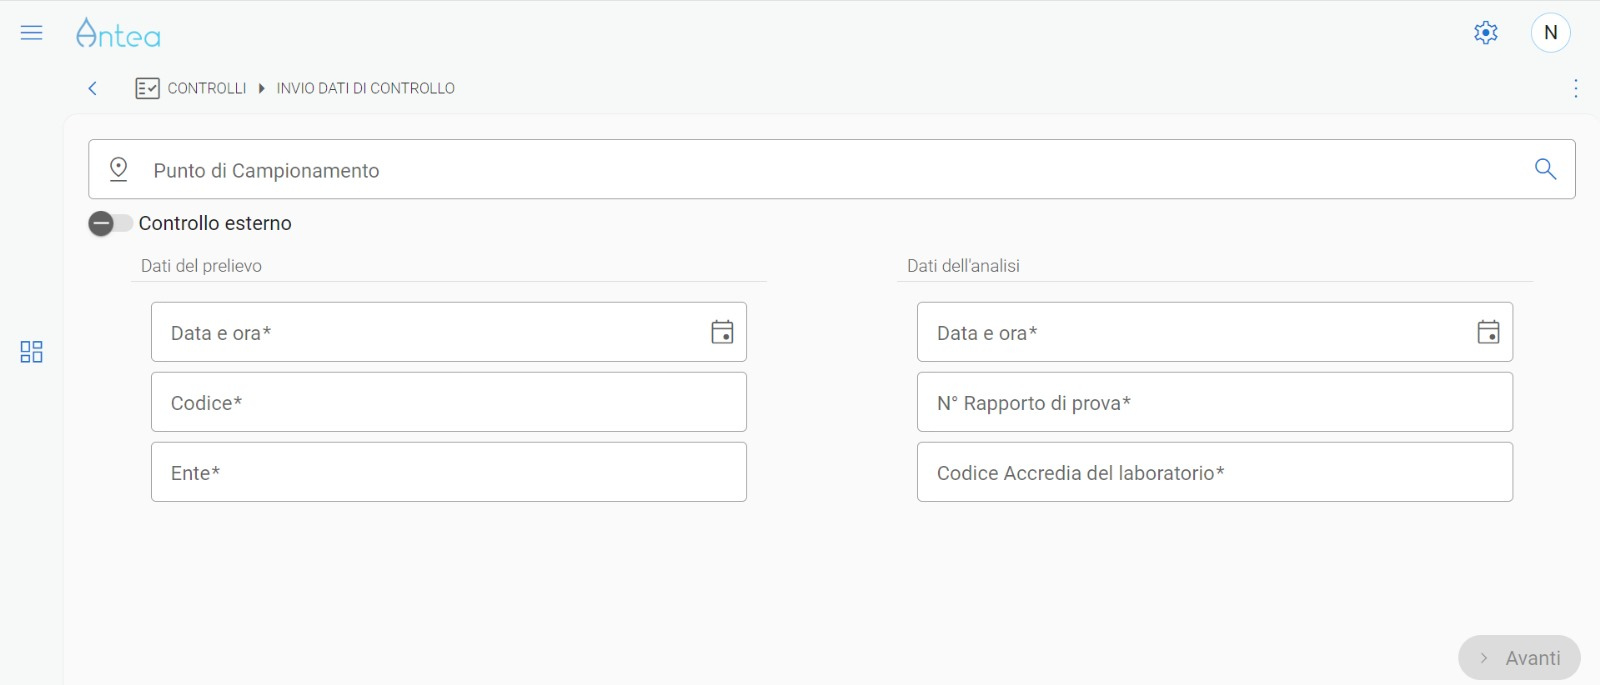
Task: Focus the N° Rapporto di prova field
Action: (x=1215, y=402)
